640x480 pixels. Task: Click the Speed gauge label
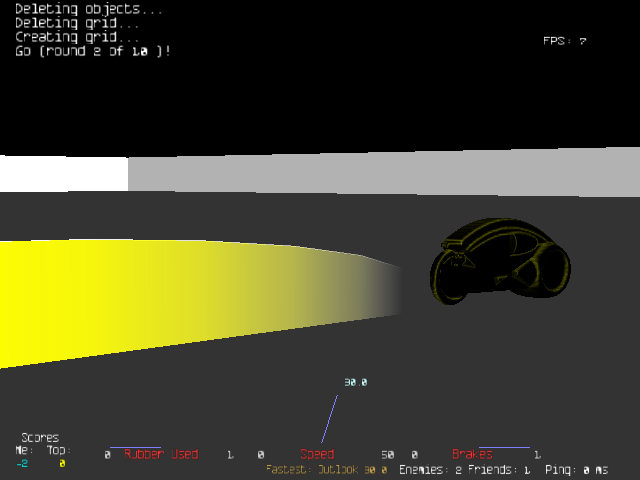coord(317,455)
